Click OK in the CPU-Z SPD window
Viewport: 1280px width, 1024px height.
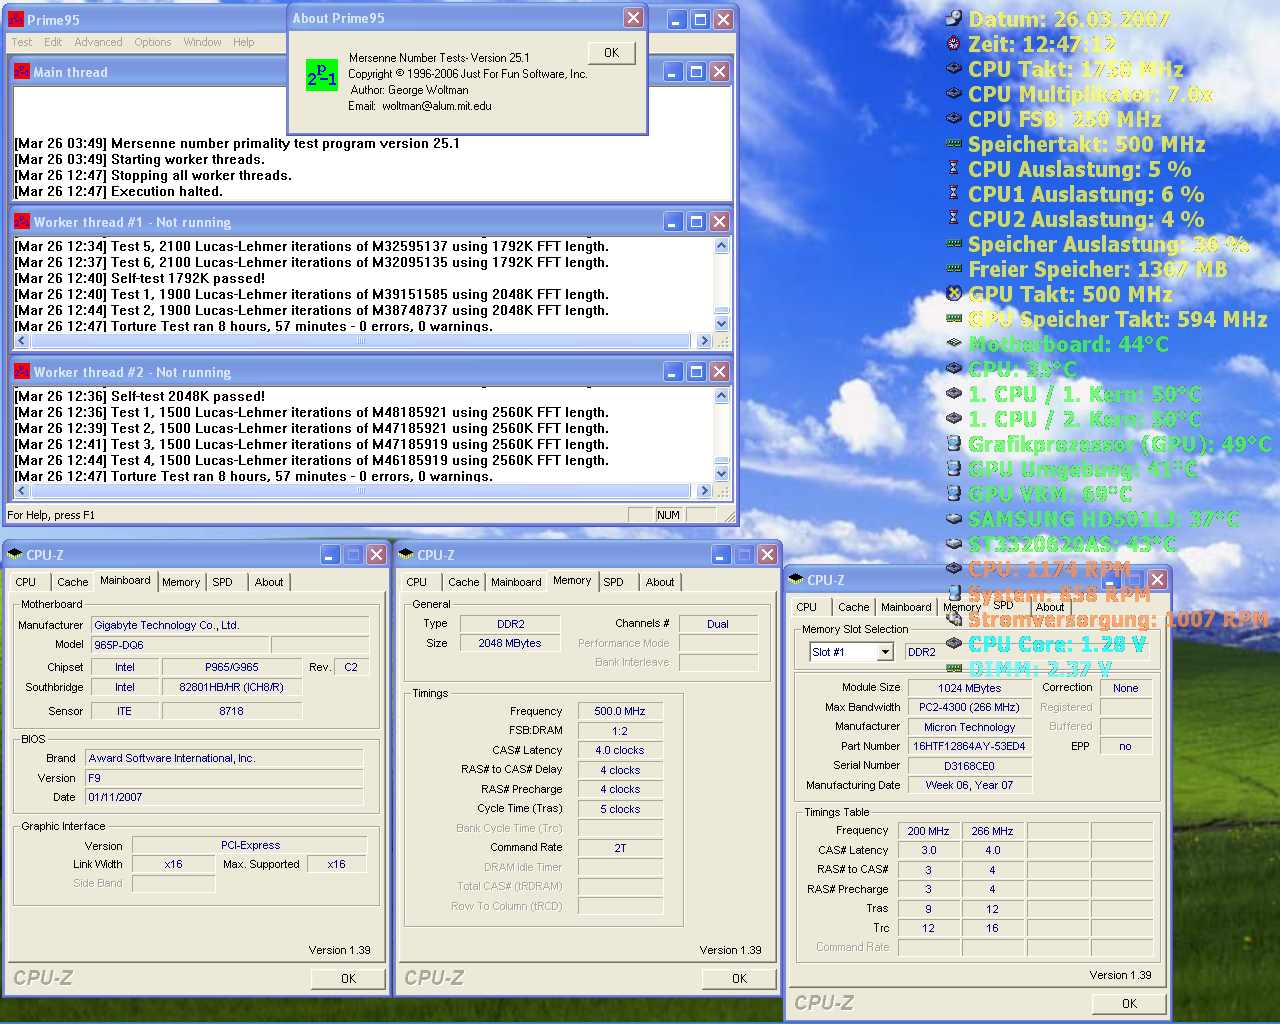tap(1129, 1004)
